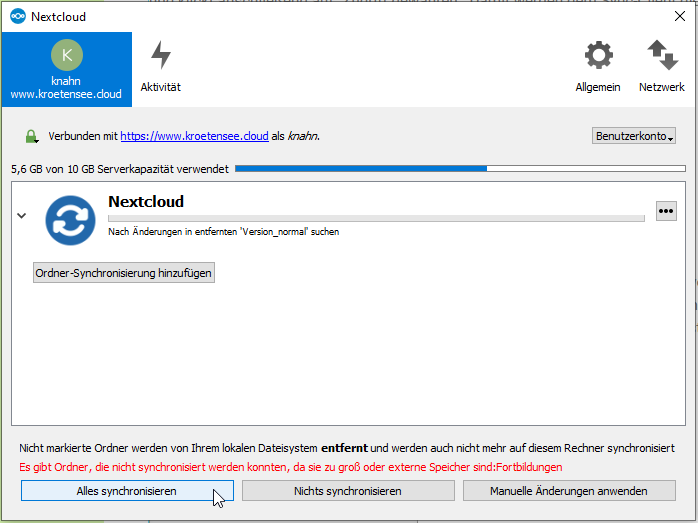Click the green lock connection icon
Image resolution: width=698 pixels, height=523 pixels.
[x=31, y=136]
